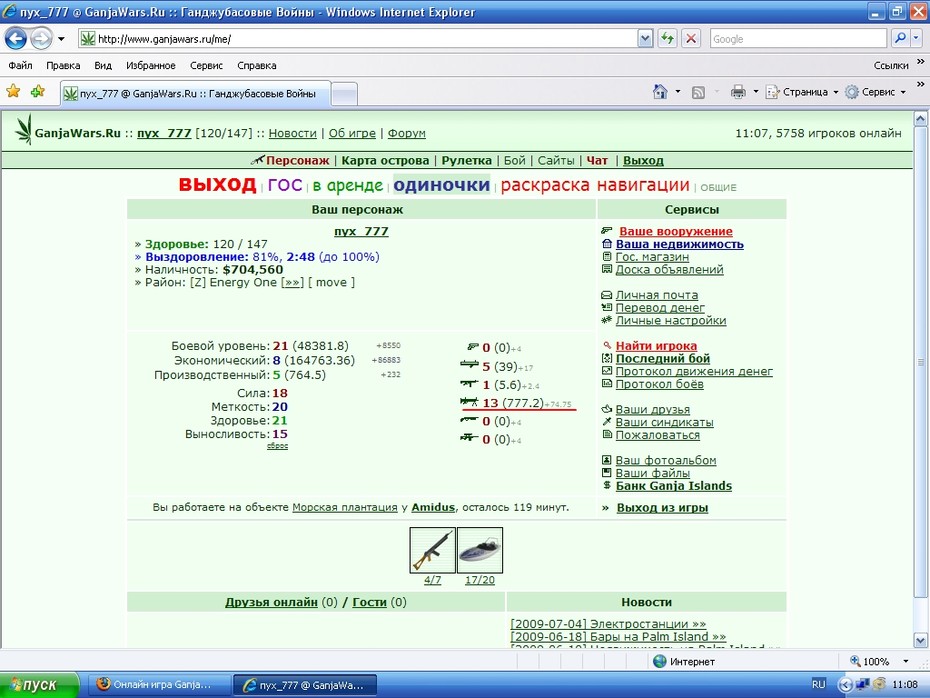Click the Refresh page icon

(x=667, y=39)
